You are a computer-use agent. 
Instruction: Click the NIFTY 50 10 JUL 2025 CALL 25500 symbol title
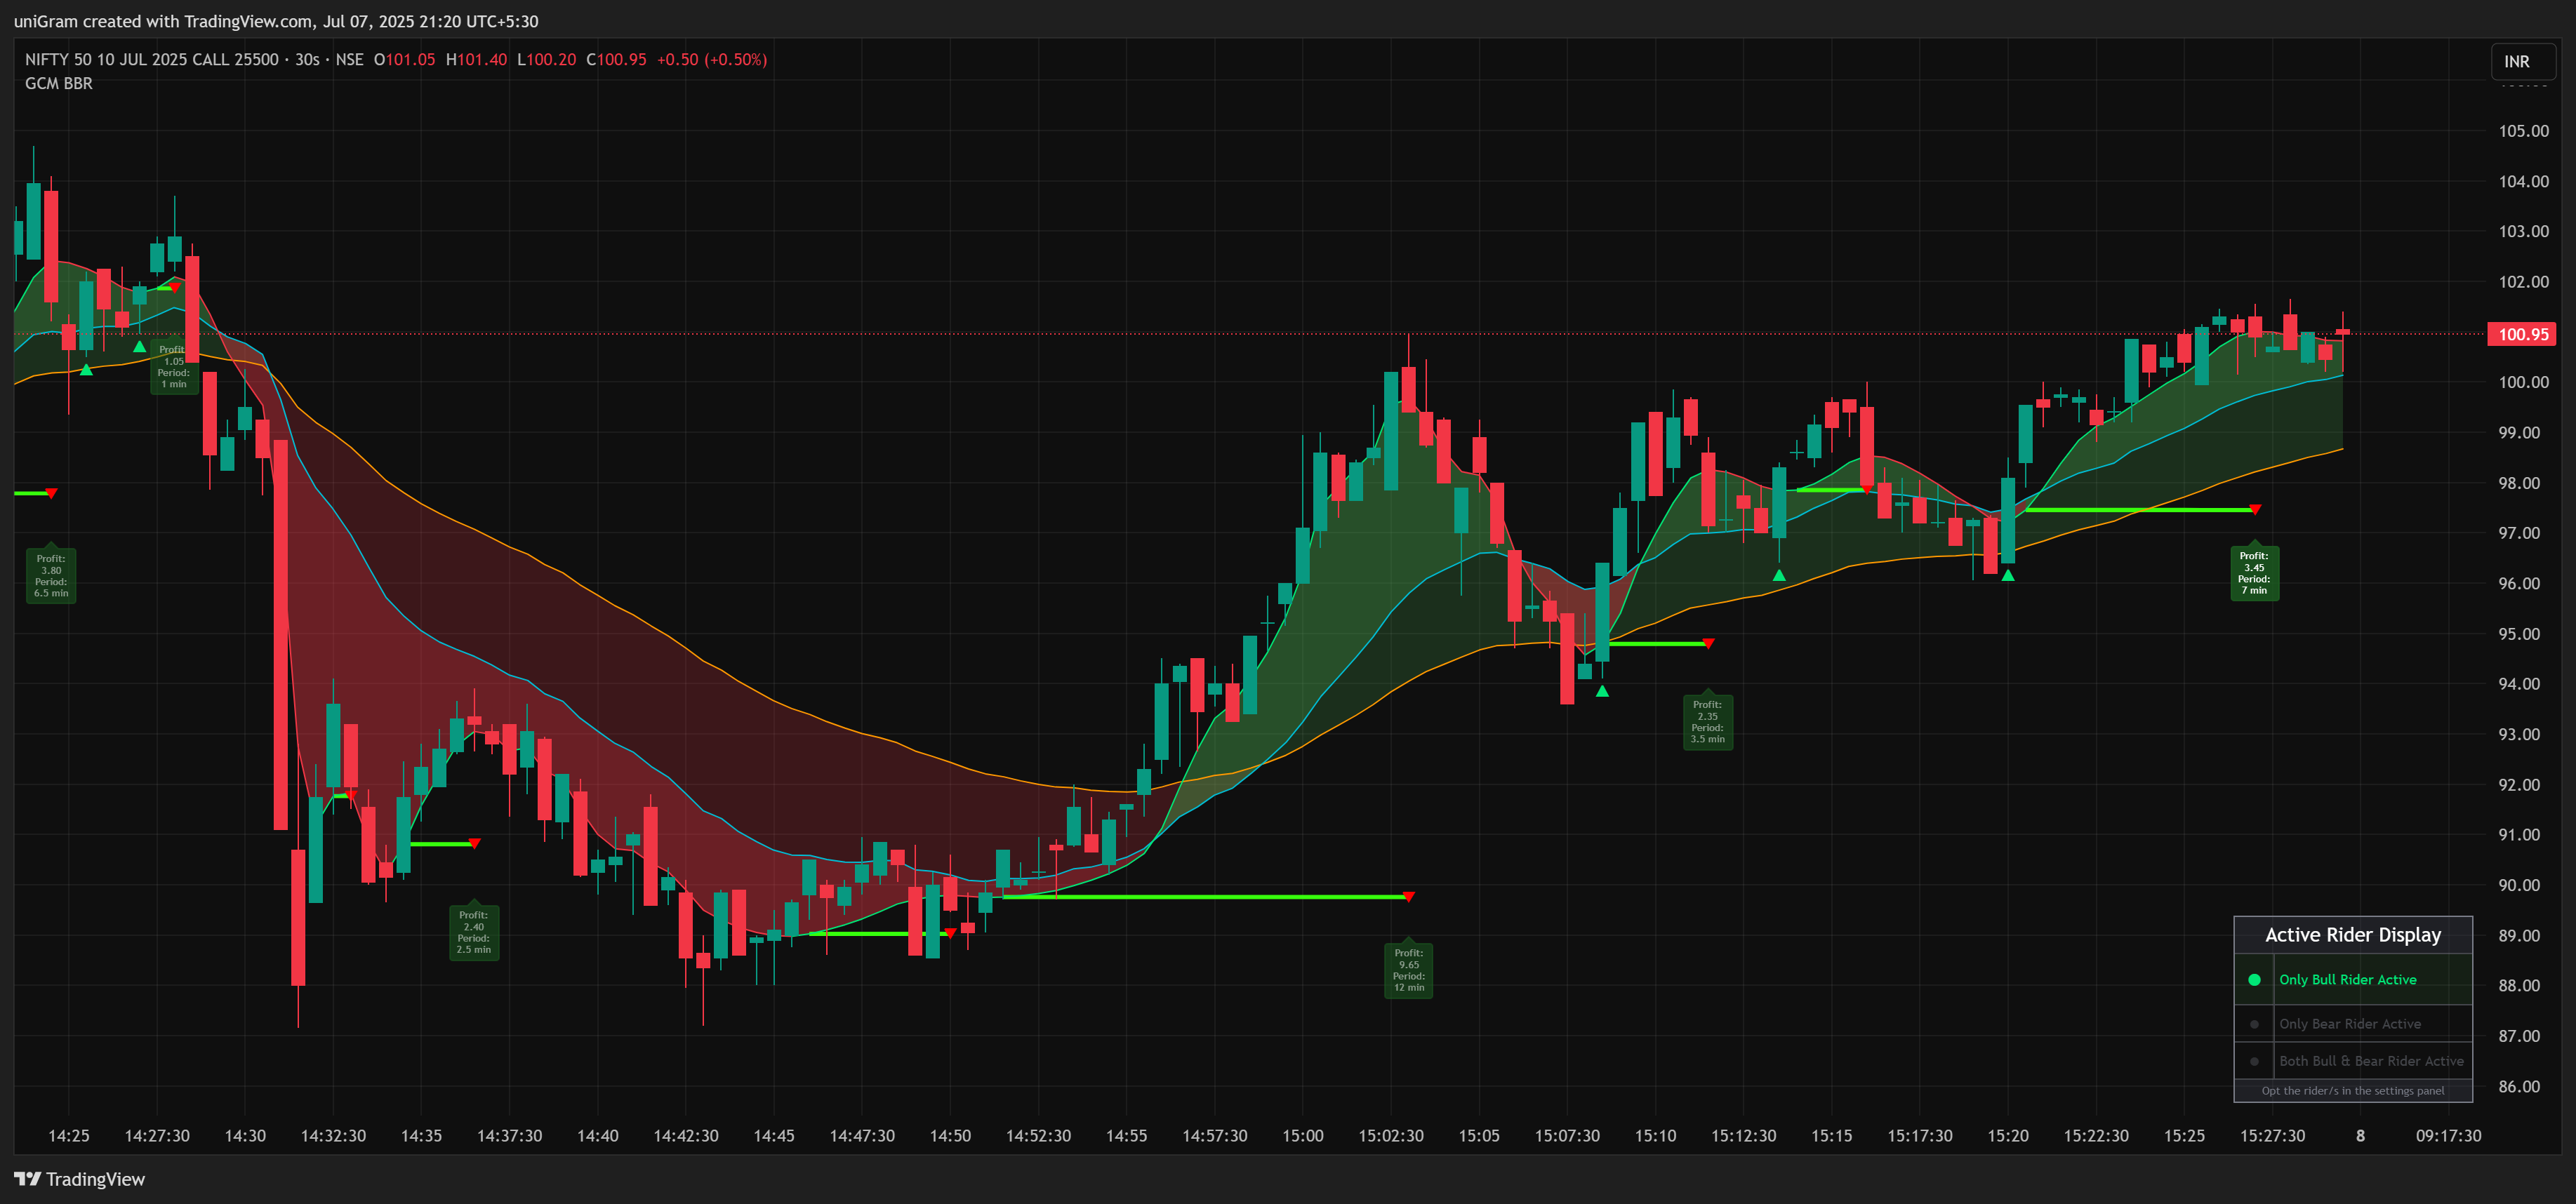coord(152,59)
